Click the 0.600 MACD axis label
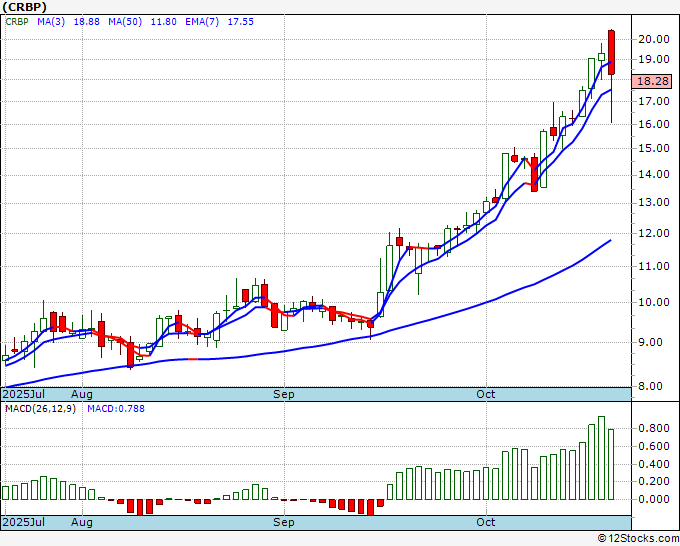The width and height of the screenshot is (680, 546). coord(654,446)
